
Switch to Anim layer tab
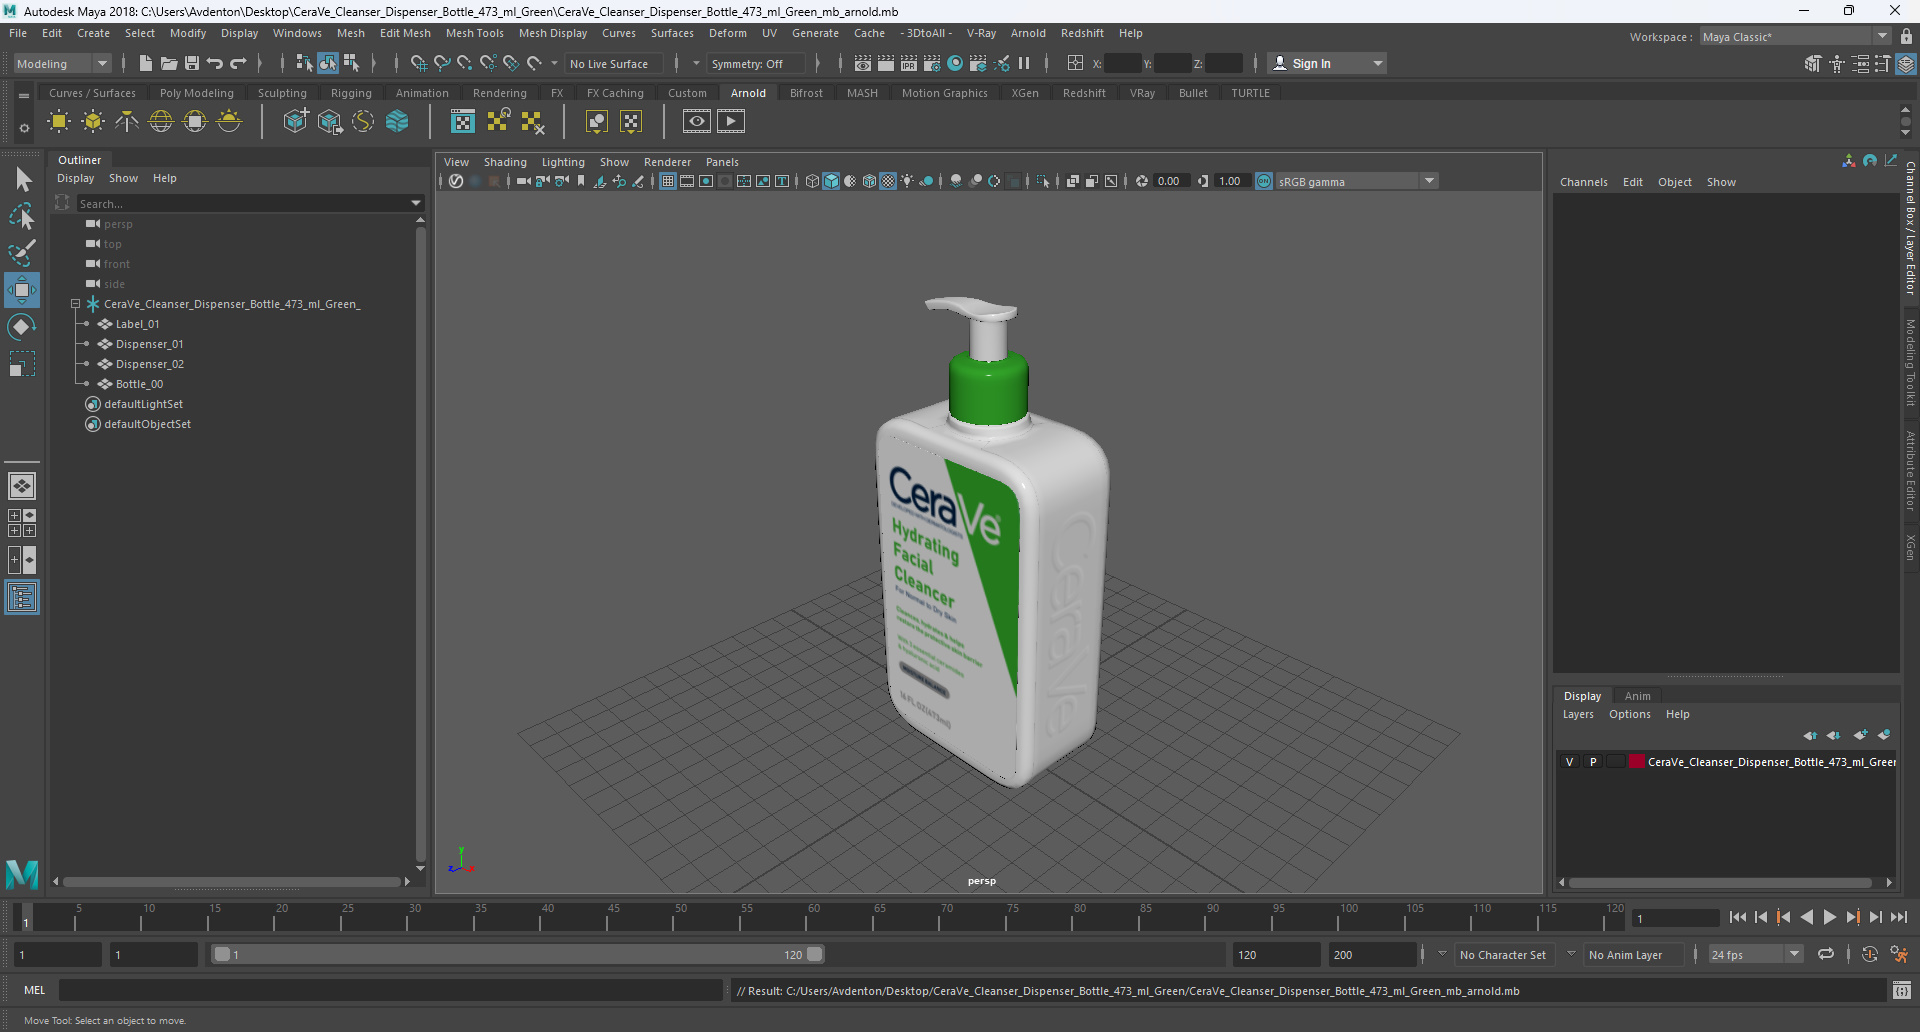coord(1637,696)
